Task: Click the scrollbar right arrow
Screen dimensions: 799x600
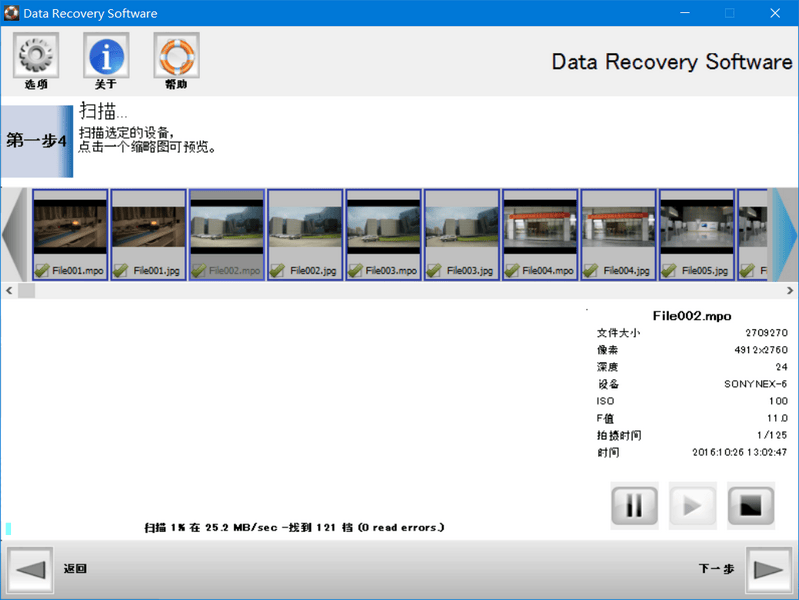Action: [790, 291]
